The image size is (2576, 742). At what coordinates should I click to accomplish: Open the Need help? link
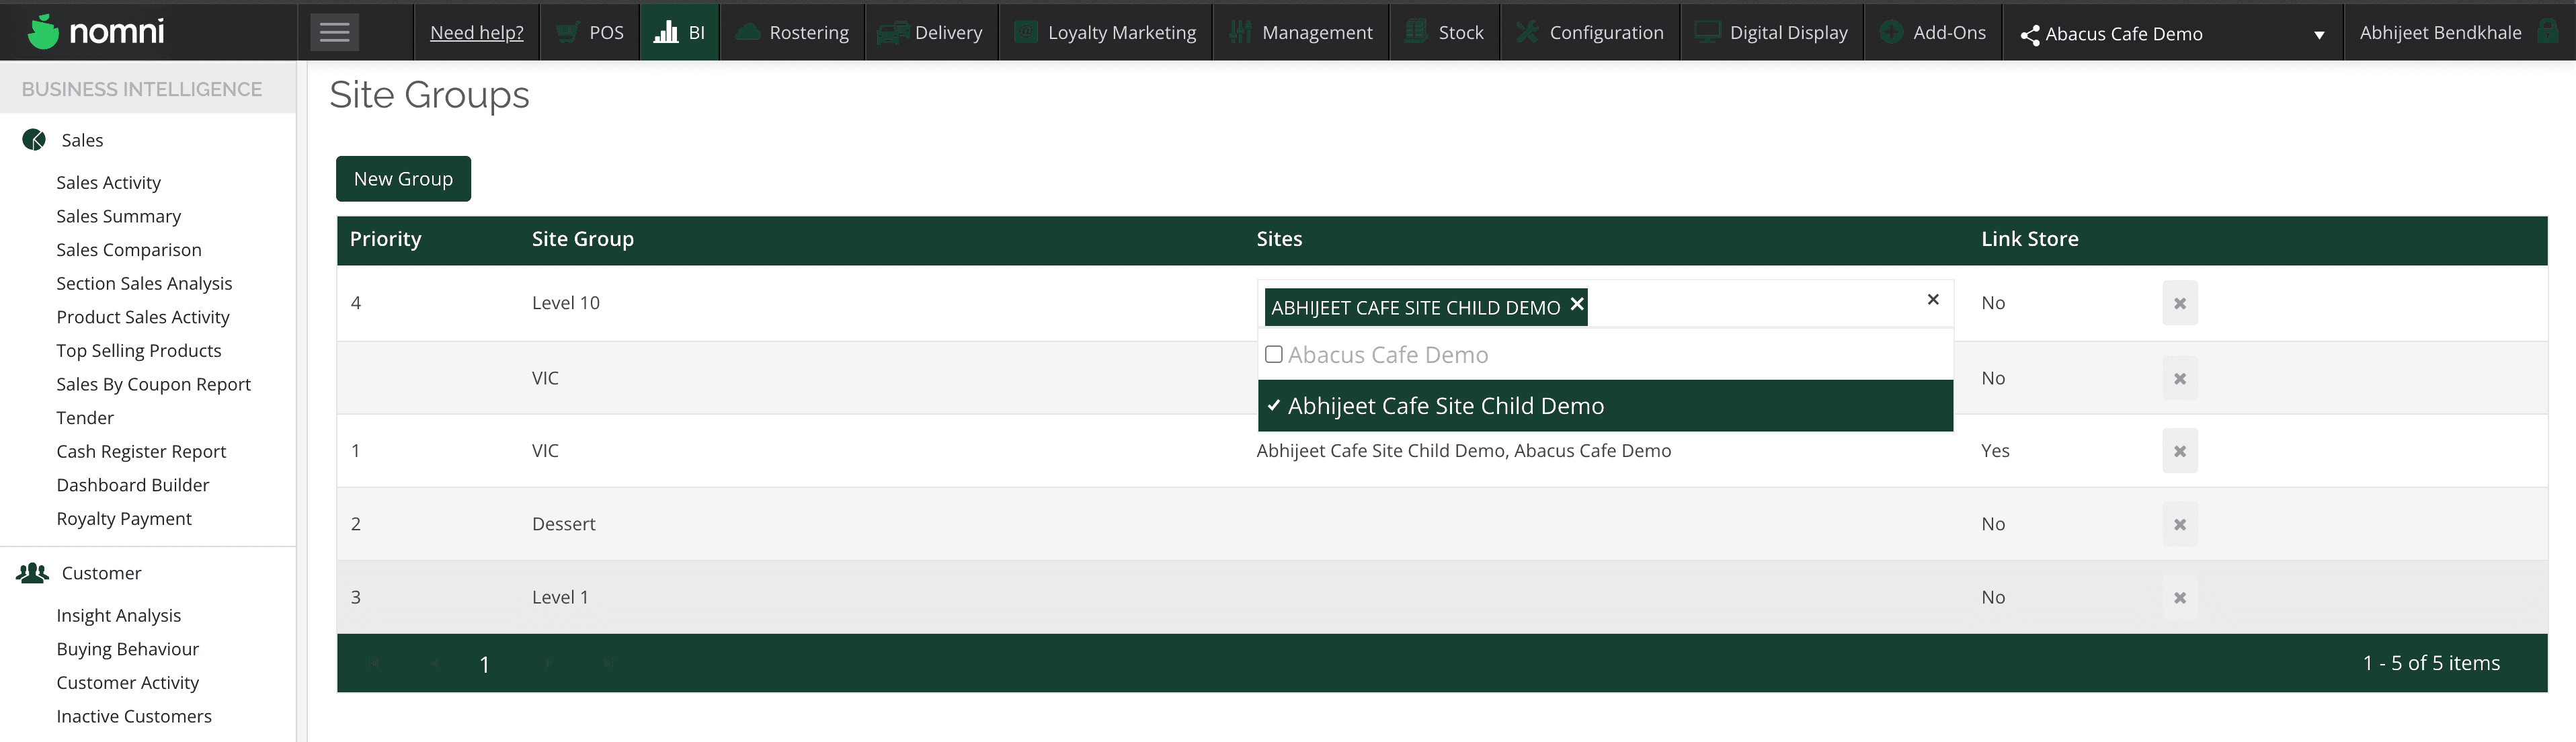476,33
